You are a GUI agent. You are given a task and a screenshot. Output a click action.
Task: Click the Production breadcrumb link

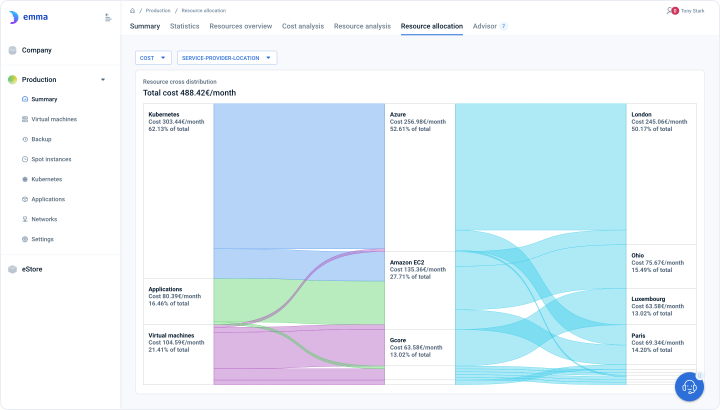[158, 11]
